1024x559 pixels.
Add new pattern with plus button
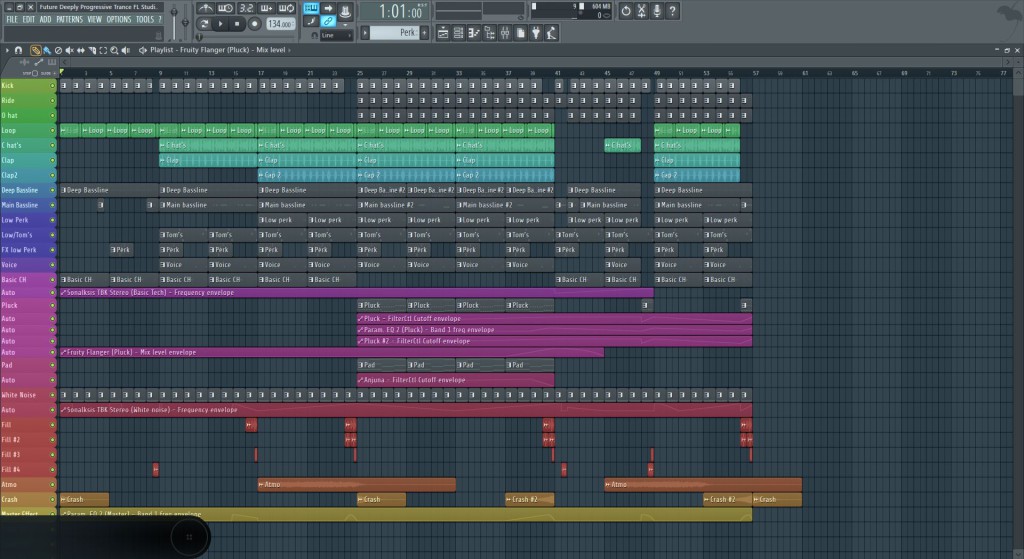pos(424,33)
